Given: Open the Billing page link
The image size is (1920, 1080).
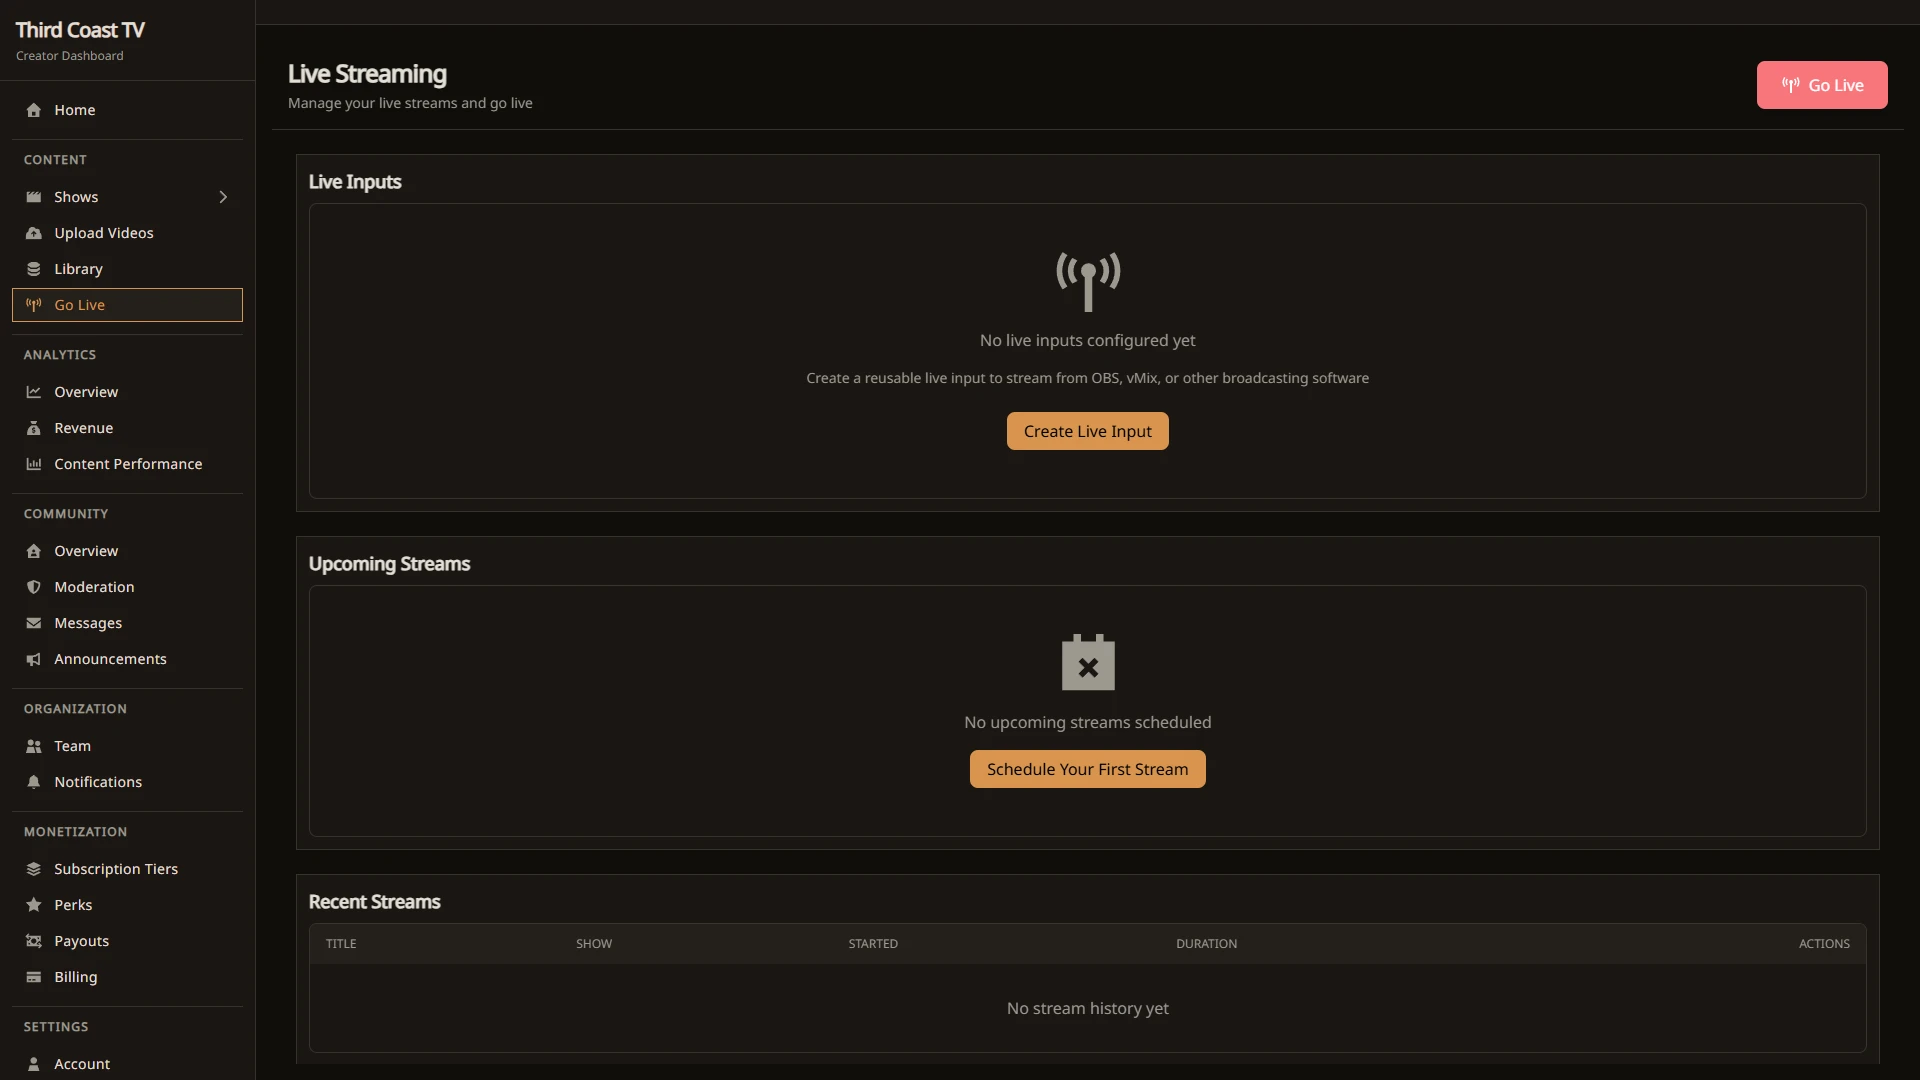Looking at the screenshot, I should point(127,977).
